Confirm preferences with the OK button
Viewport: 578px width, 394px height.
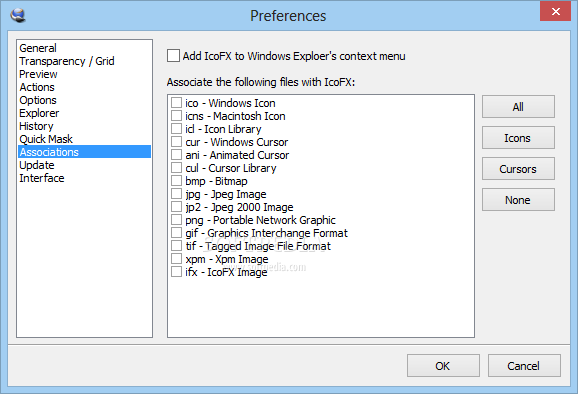click(443, 366)
